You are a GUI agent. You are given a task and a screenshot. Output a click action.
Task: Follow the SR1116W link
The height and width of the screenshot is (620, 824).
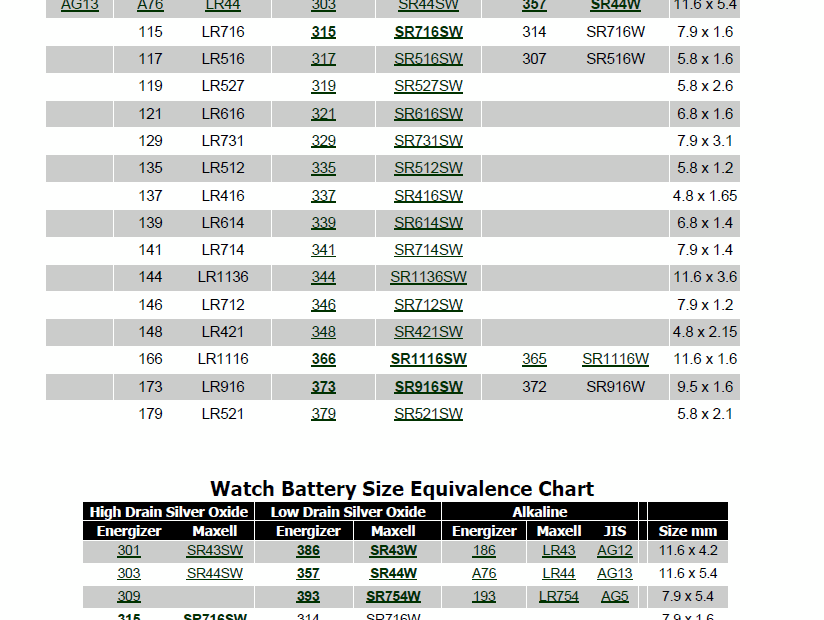[615, 359]
